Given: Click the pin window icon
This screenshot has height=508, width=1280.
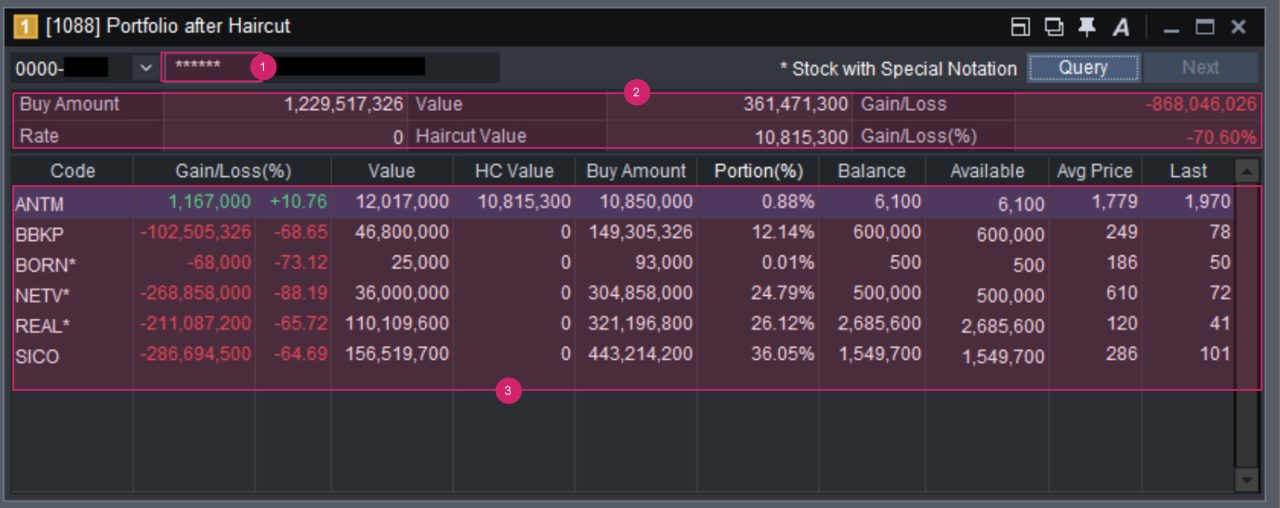Looking at the screenshot, I should point(1087,27).
